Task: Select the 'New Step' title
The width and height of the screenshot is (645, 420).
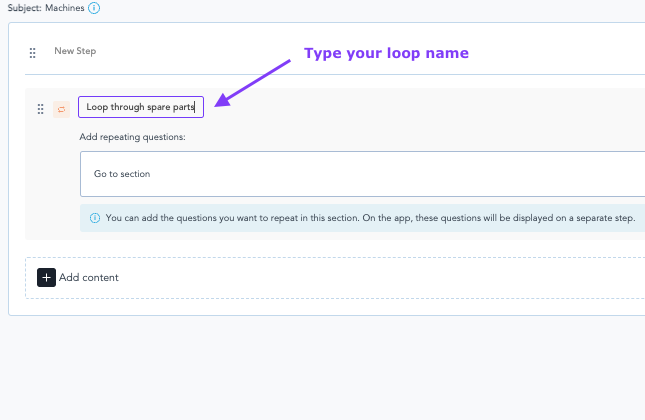Action: tap(75, 51)
